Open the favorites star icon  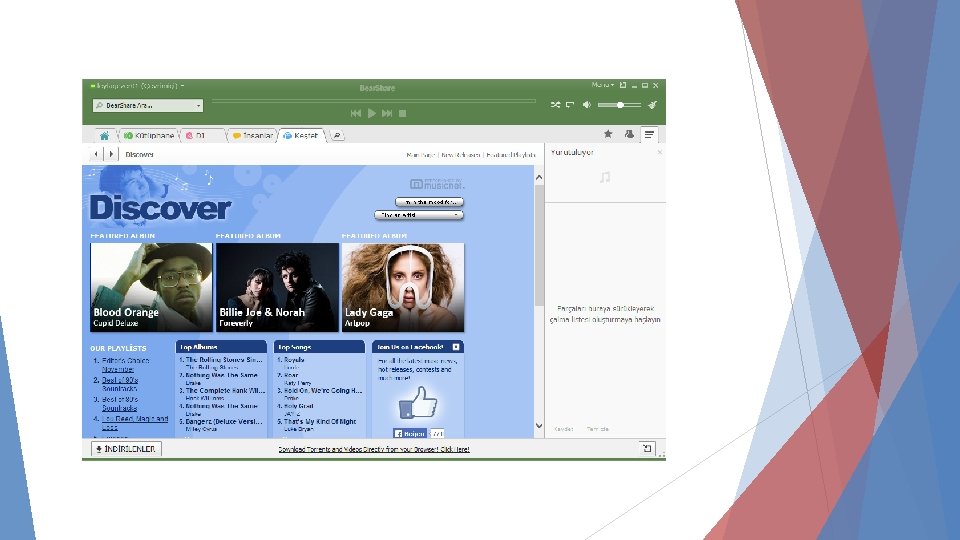608,133
